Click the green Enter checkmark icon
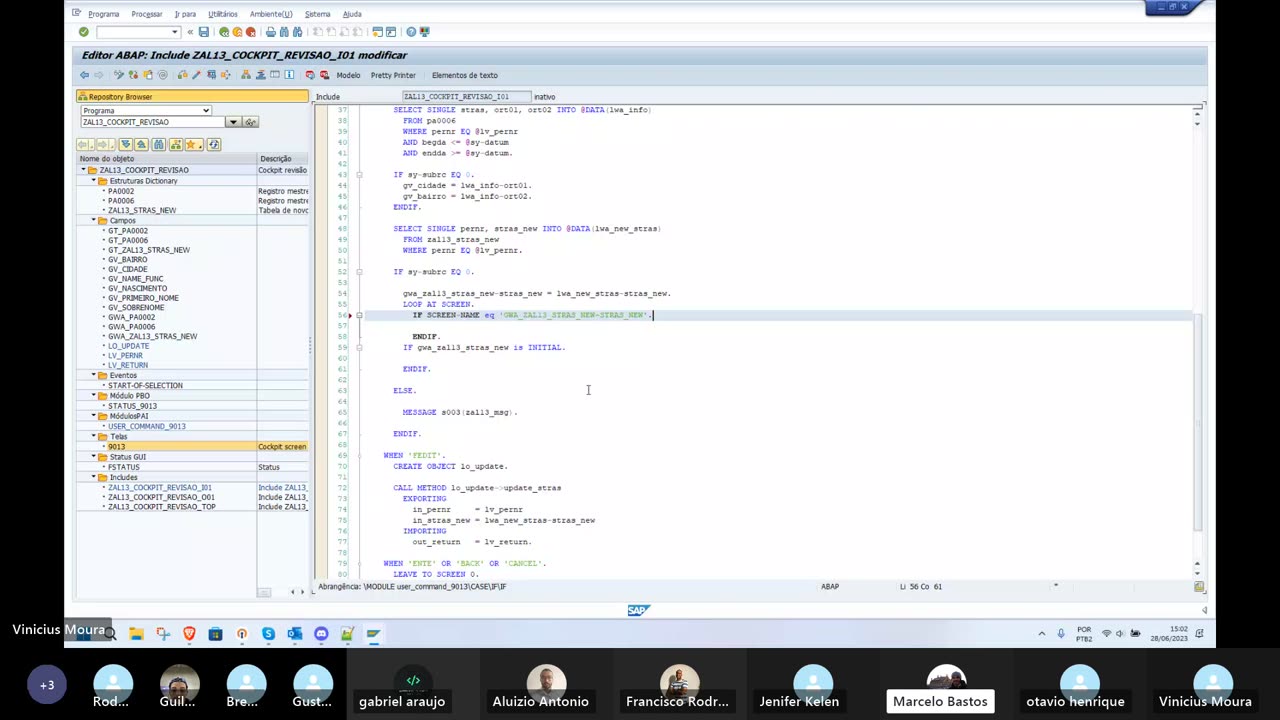1280x720 pixels. [x=83, y=32]
